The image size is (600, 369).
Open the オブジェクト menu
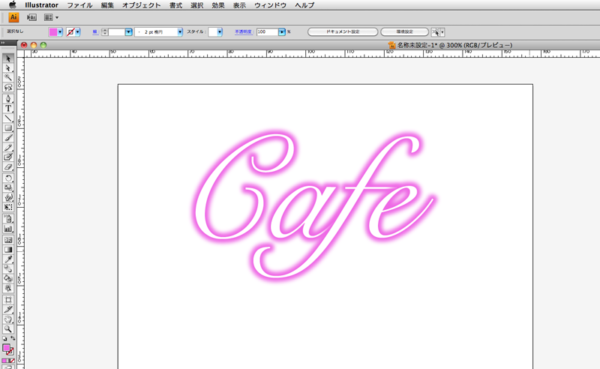click(141, 5)
